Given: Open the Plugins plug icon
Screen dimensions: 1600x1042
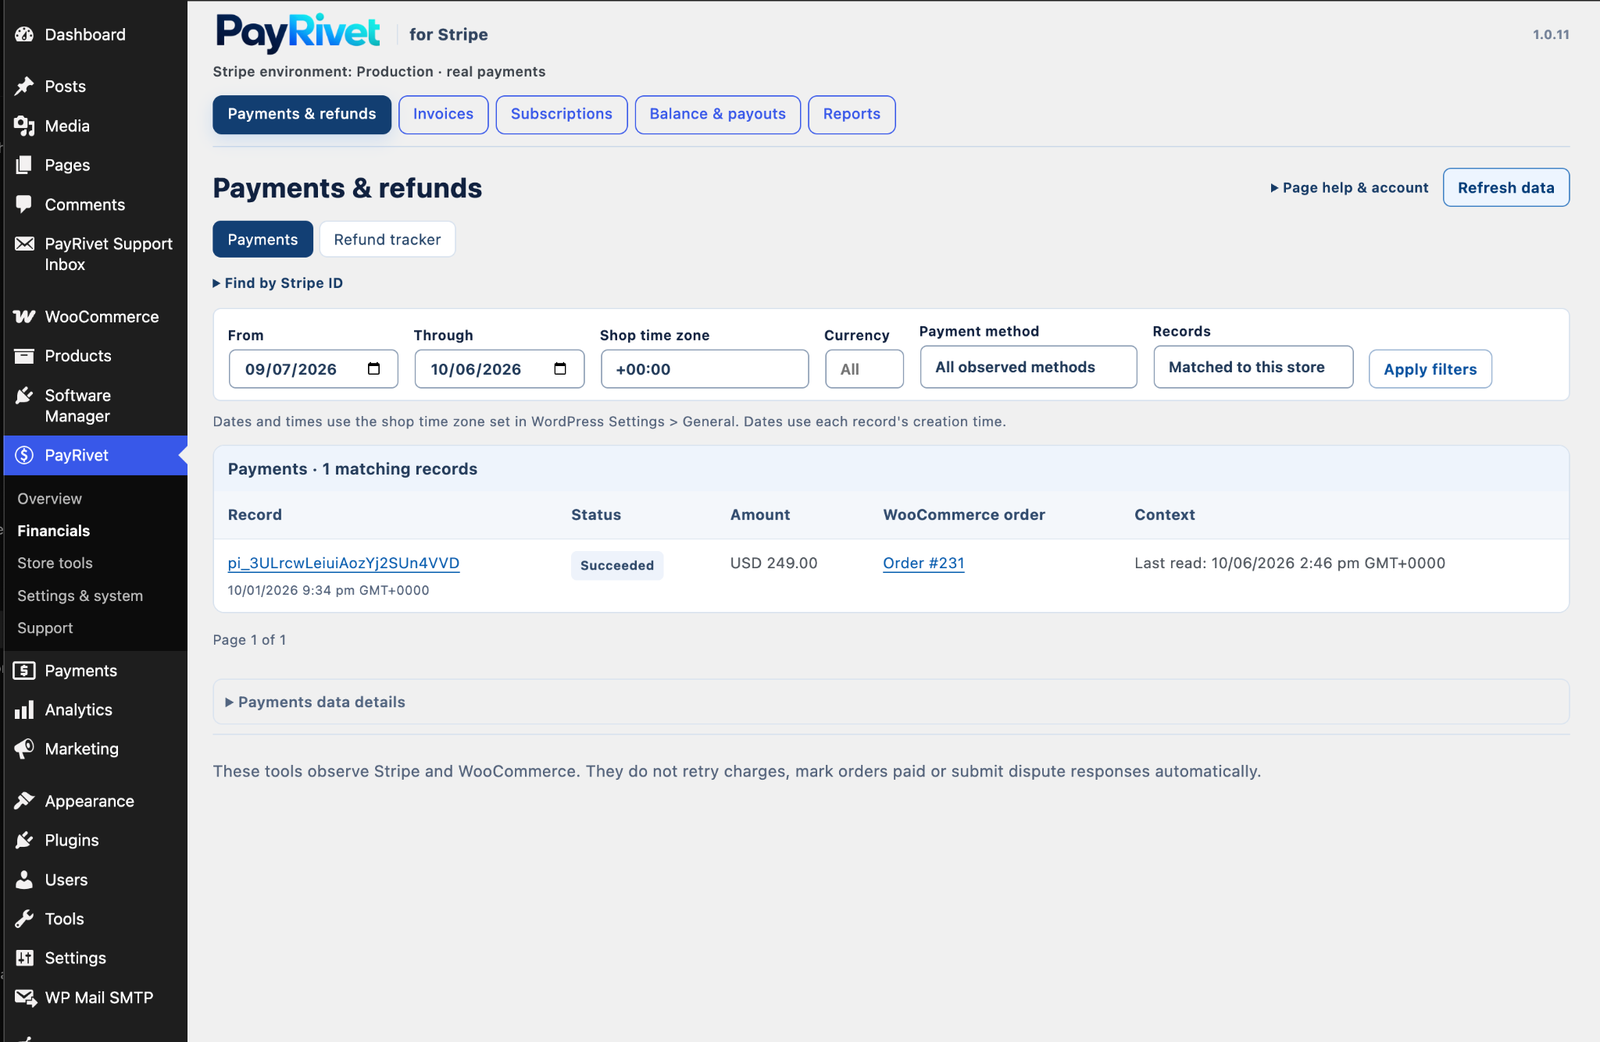Looking at the screenshot, I should pos(24,840).
